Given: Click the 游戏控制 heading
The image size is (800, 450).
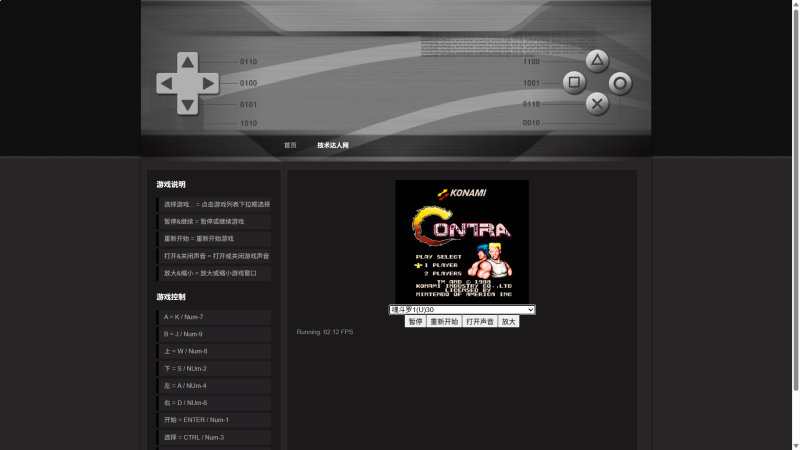Looking at the screenshot, I should coord(171,297).
